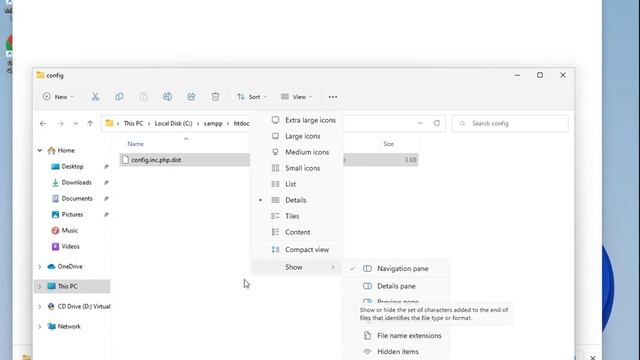The height and width of the screenshot is (360, 640).
Task: Click the Share icon in toolbar
Action: point(191,97)
